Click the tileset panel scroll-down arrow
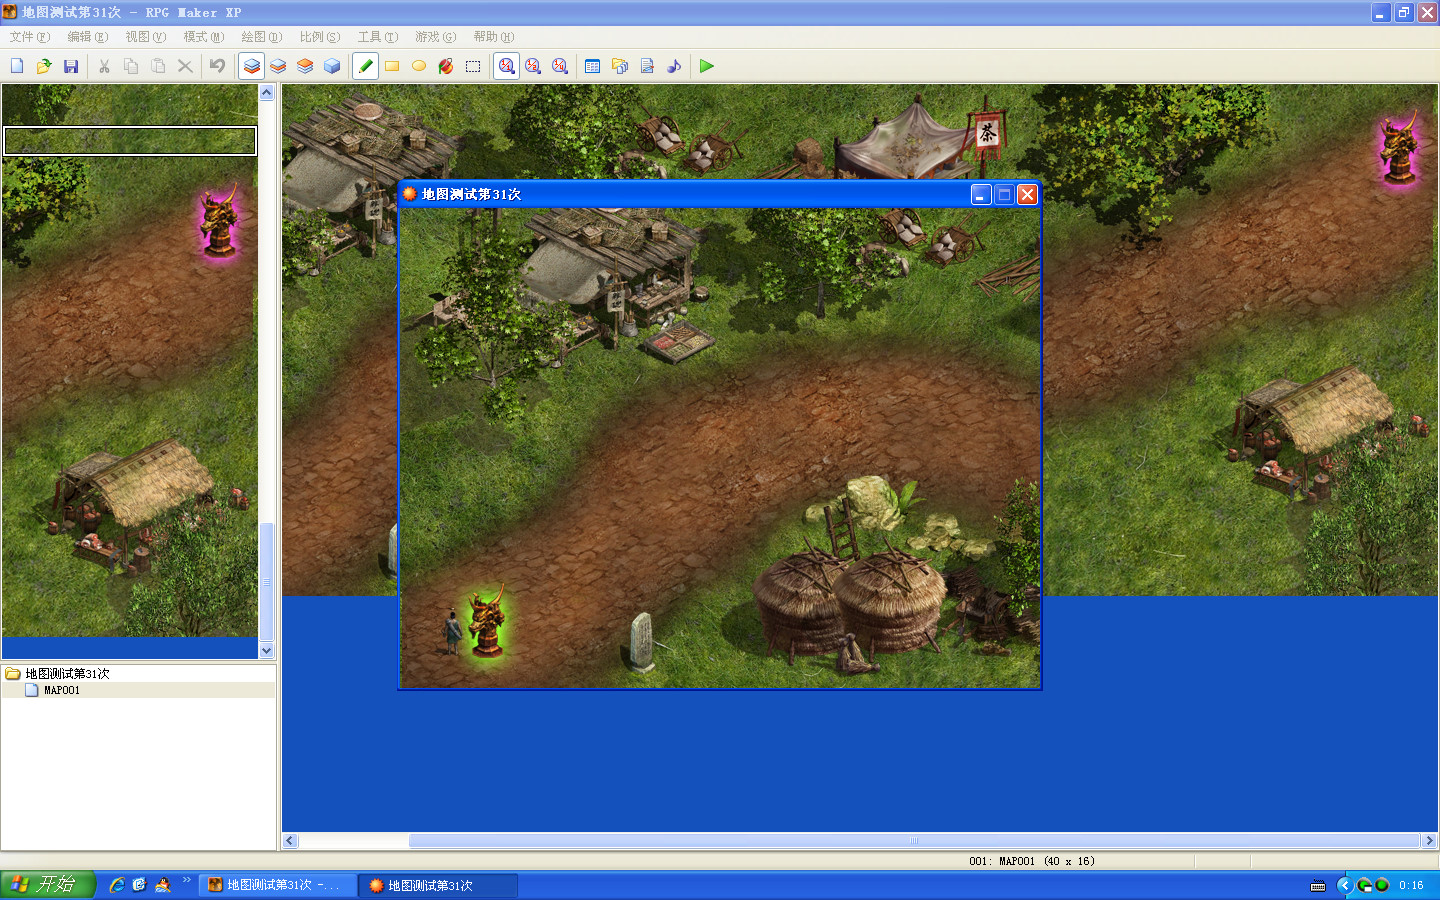1440x900 pixels. pos(267,650)
